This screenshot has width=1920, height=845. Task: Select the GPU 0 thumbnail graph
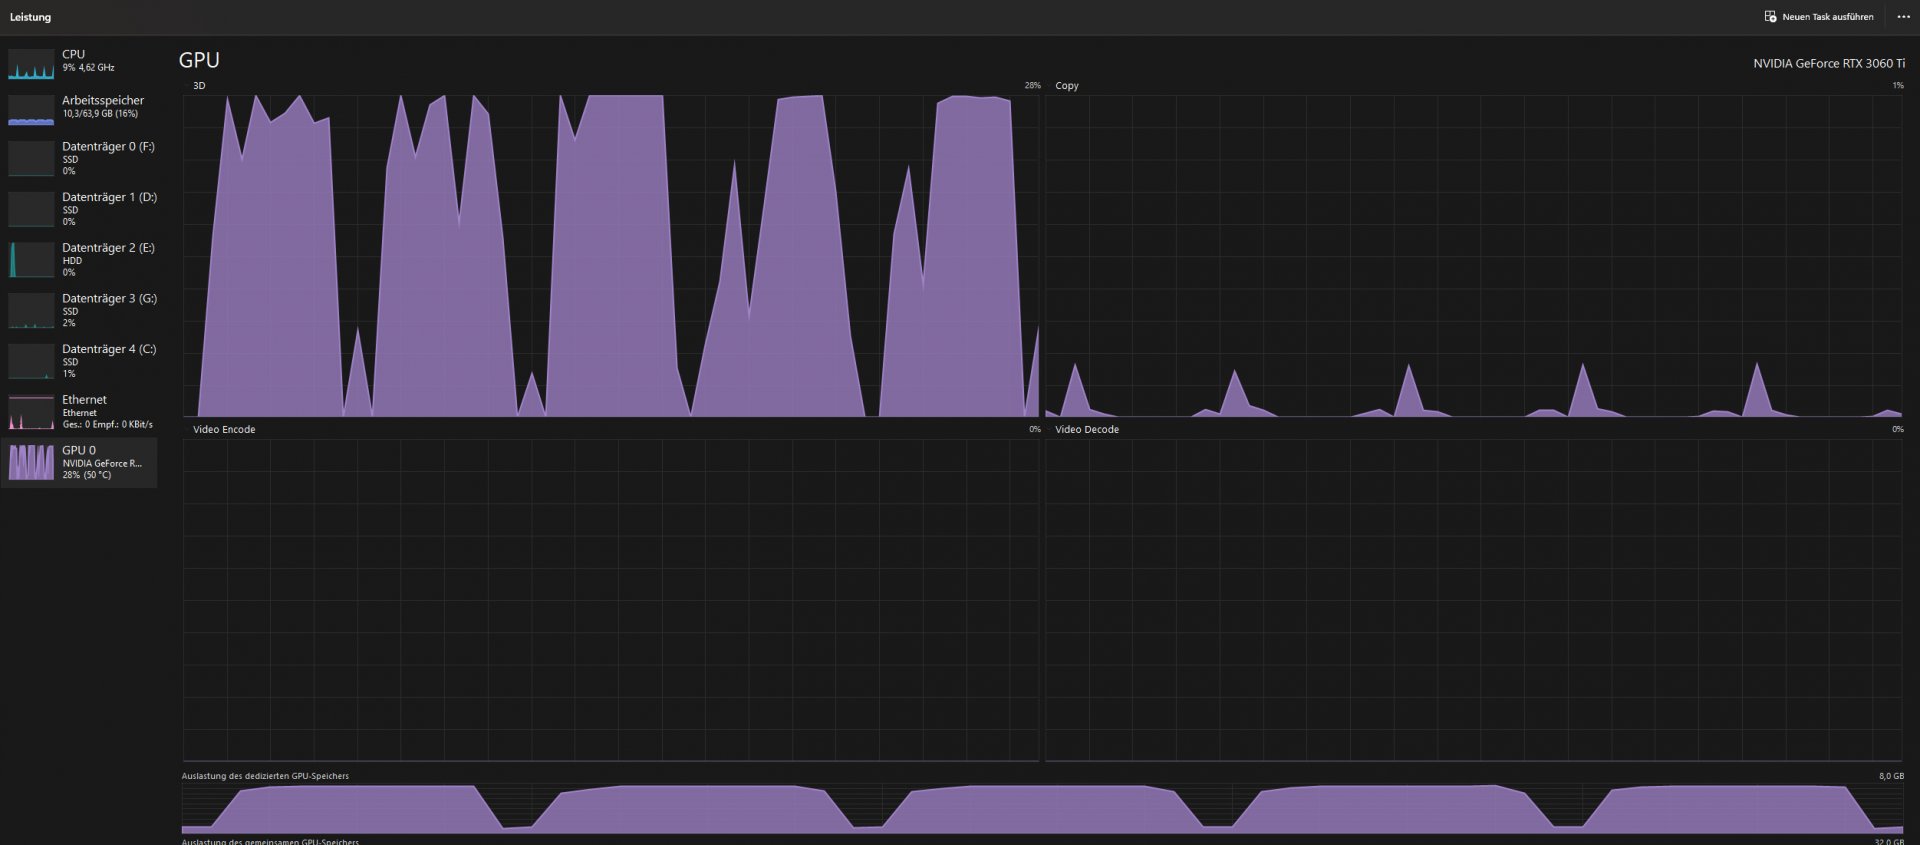click(x=31, y=462)
